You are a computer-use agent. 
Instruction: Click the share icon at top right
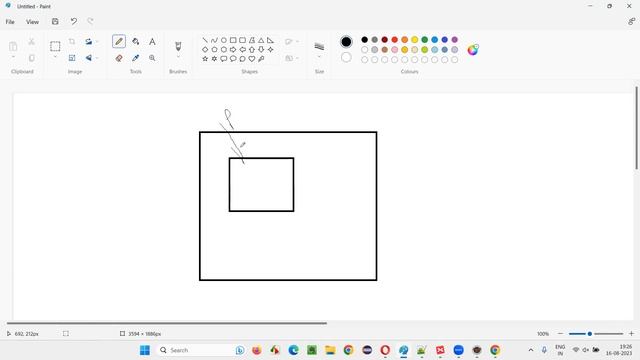coord(631,22)
